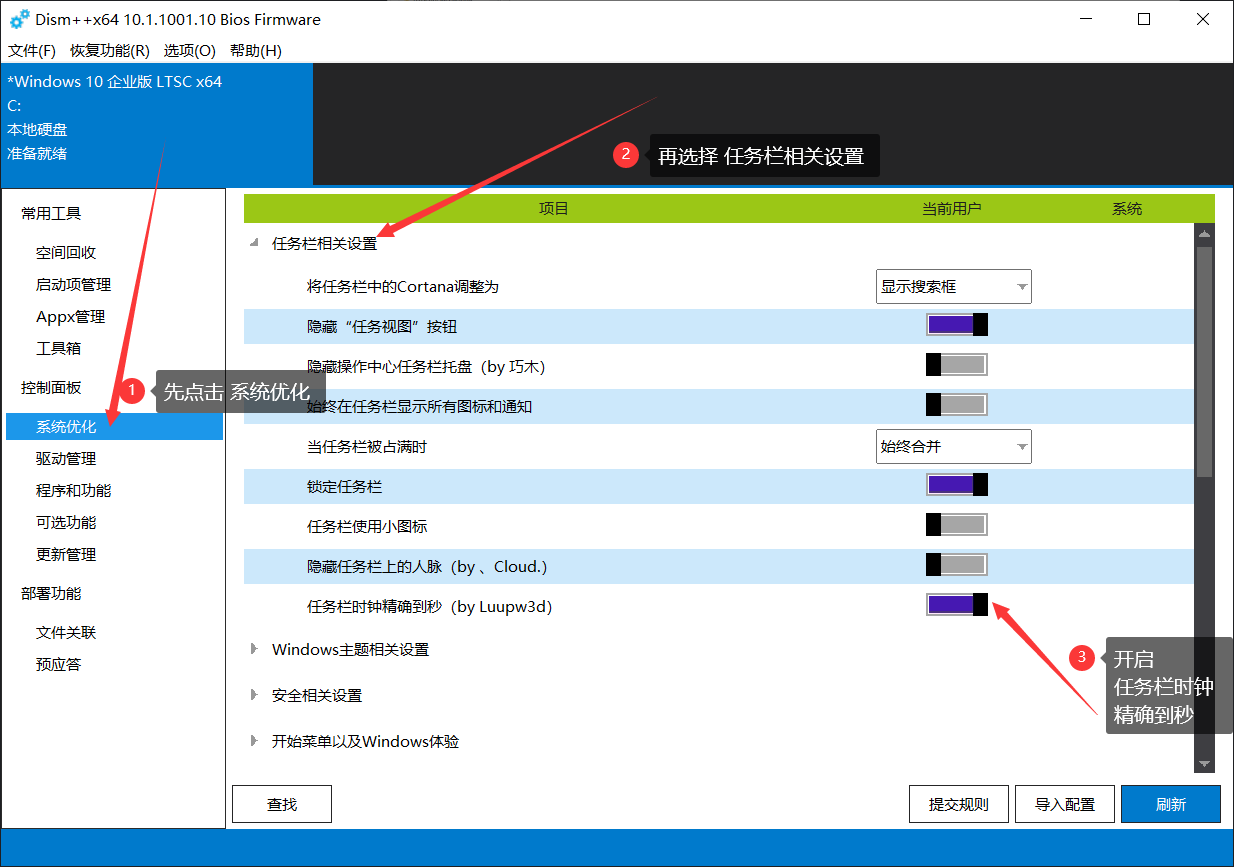The height and width of the screenshot is (867, 1234).
Task: Click the 提交规则 button
Action: point(959,804)
